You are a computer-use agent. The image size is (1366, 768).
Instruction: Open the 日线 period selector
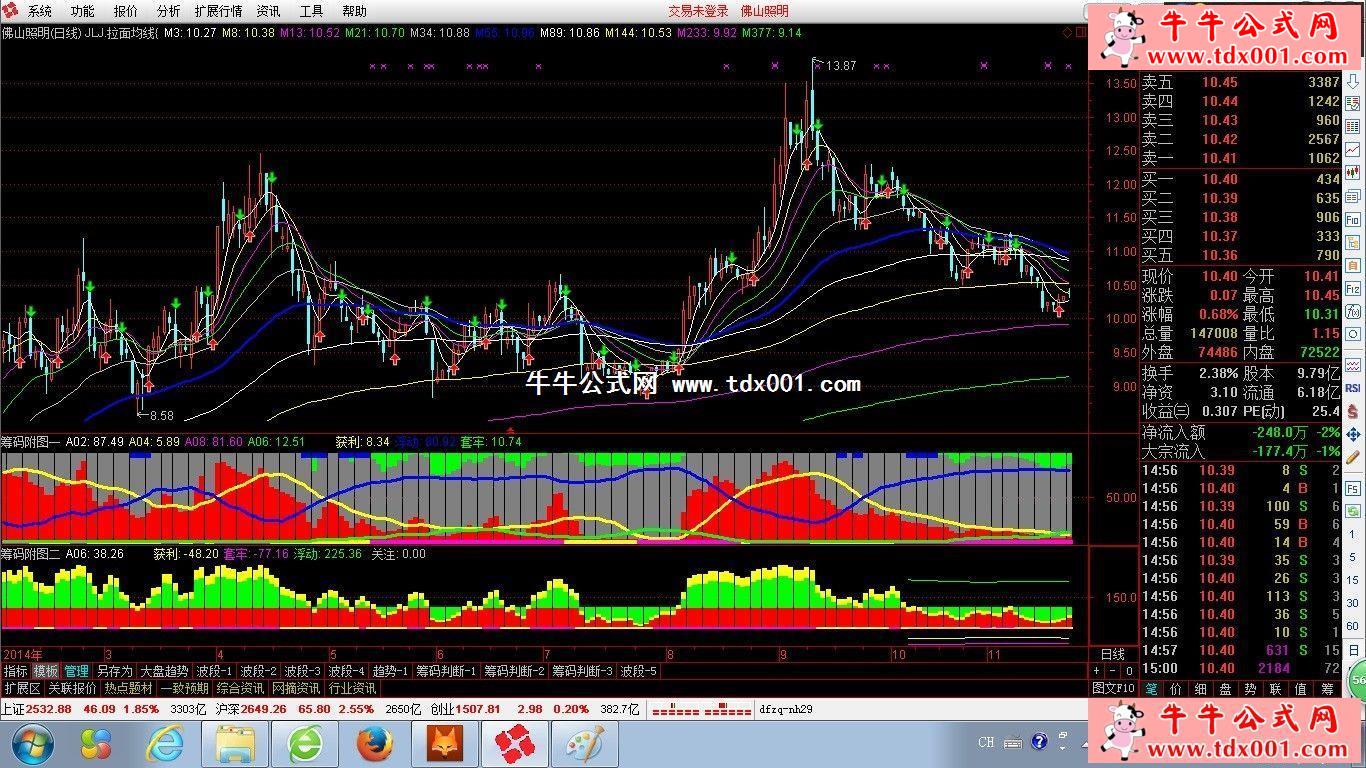1112,654
